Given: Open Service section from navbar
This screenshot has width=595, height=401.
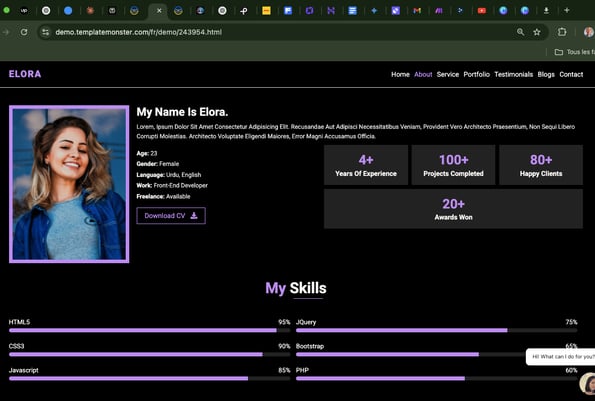Looking at the screenshot, I should coord(448,74).
